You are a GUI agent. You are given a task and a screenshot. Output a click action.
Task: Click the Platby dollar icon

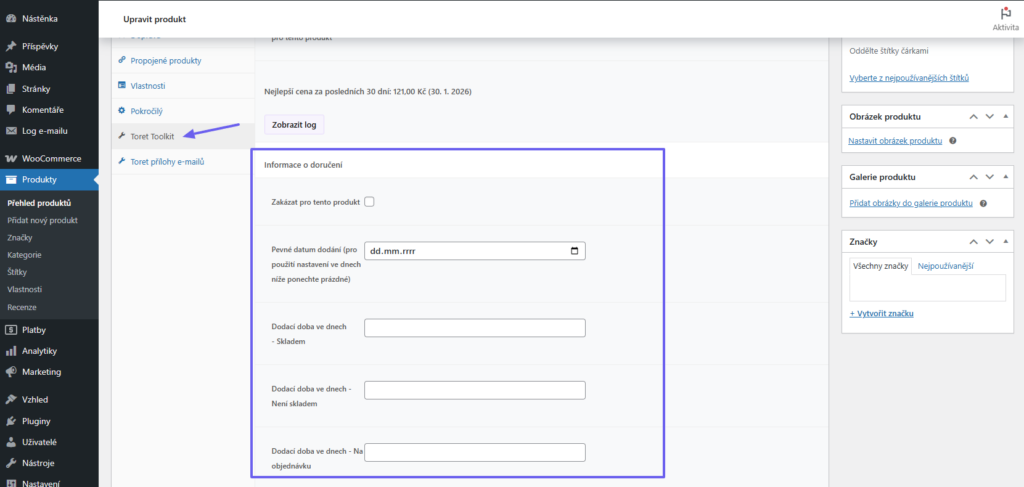tap(10, 330)
